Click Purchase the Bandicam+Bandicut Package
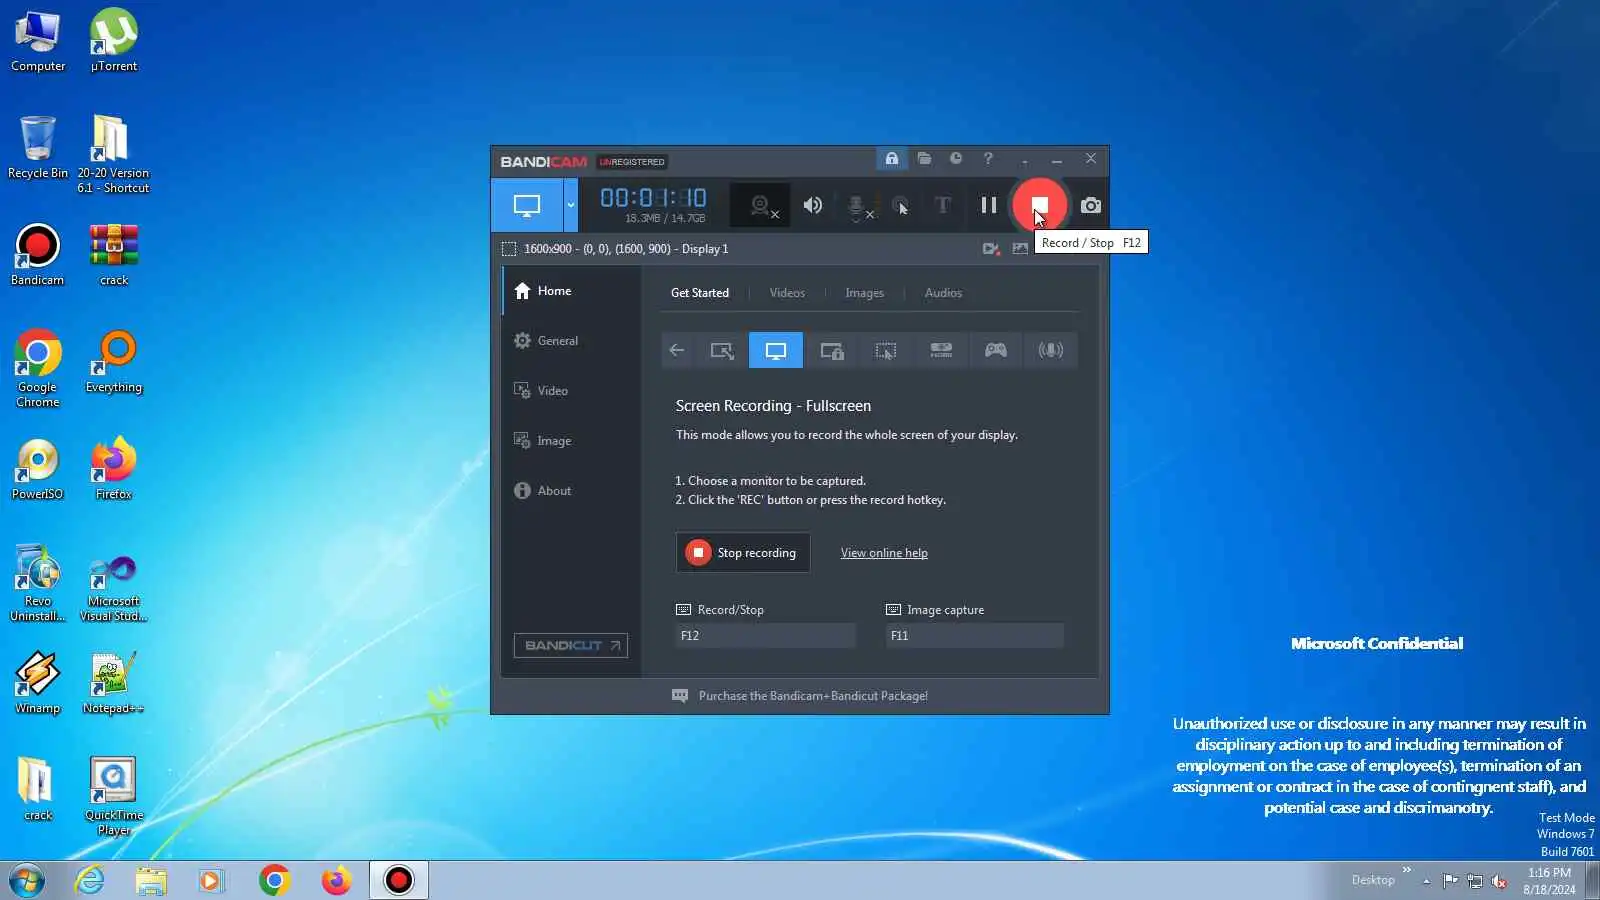 pos(812,696)
